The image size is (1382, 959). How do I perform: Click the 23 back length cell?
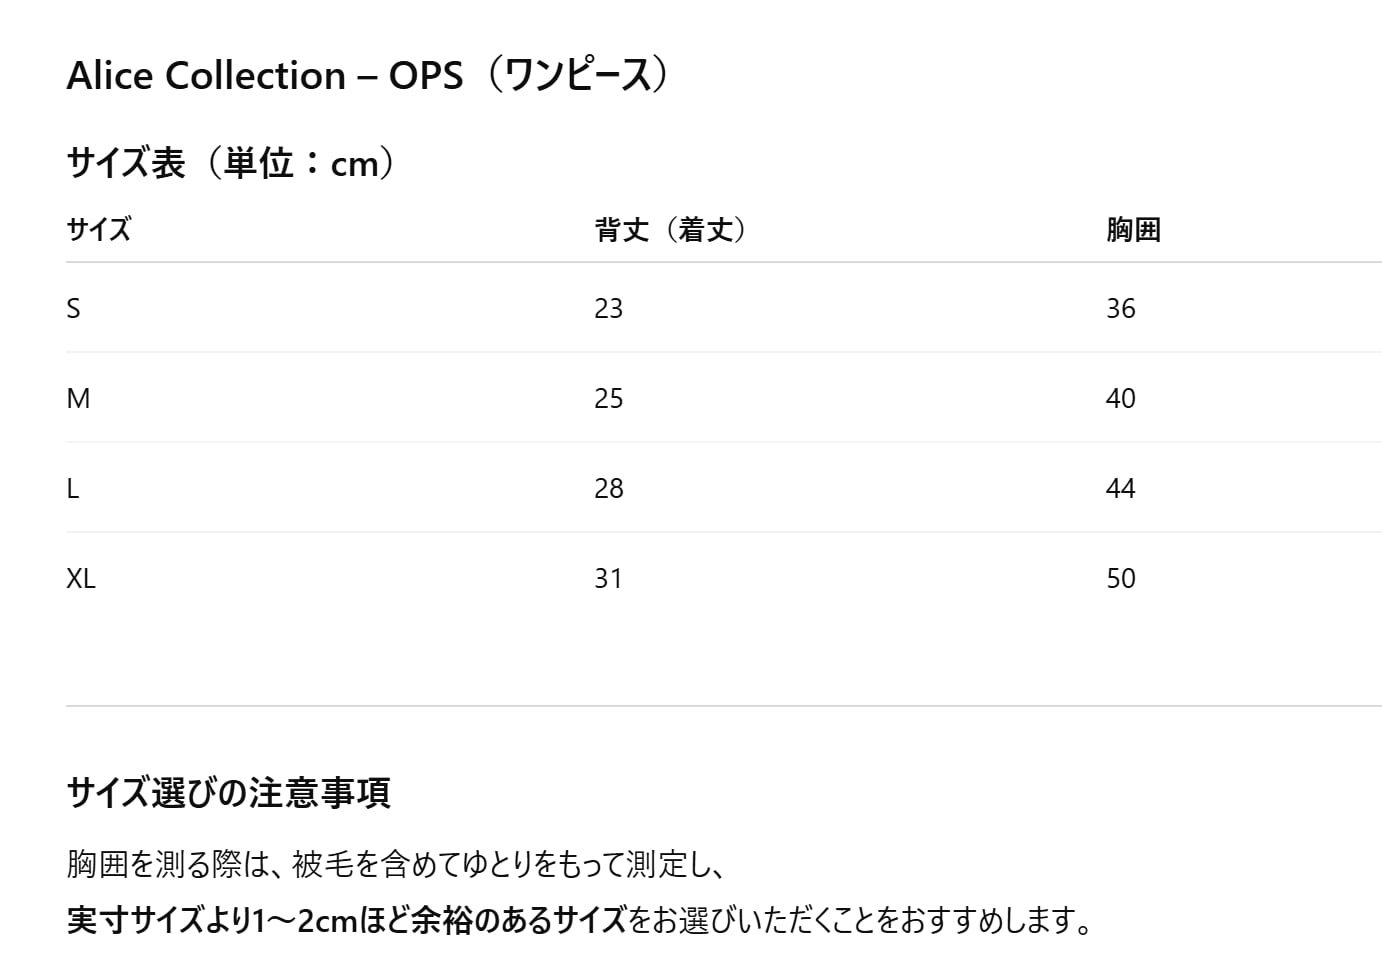click(608, 308)
